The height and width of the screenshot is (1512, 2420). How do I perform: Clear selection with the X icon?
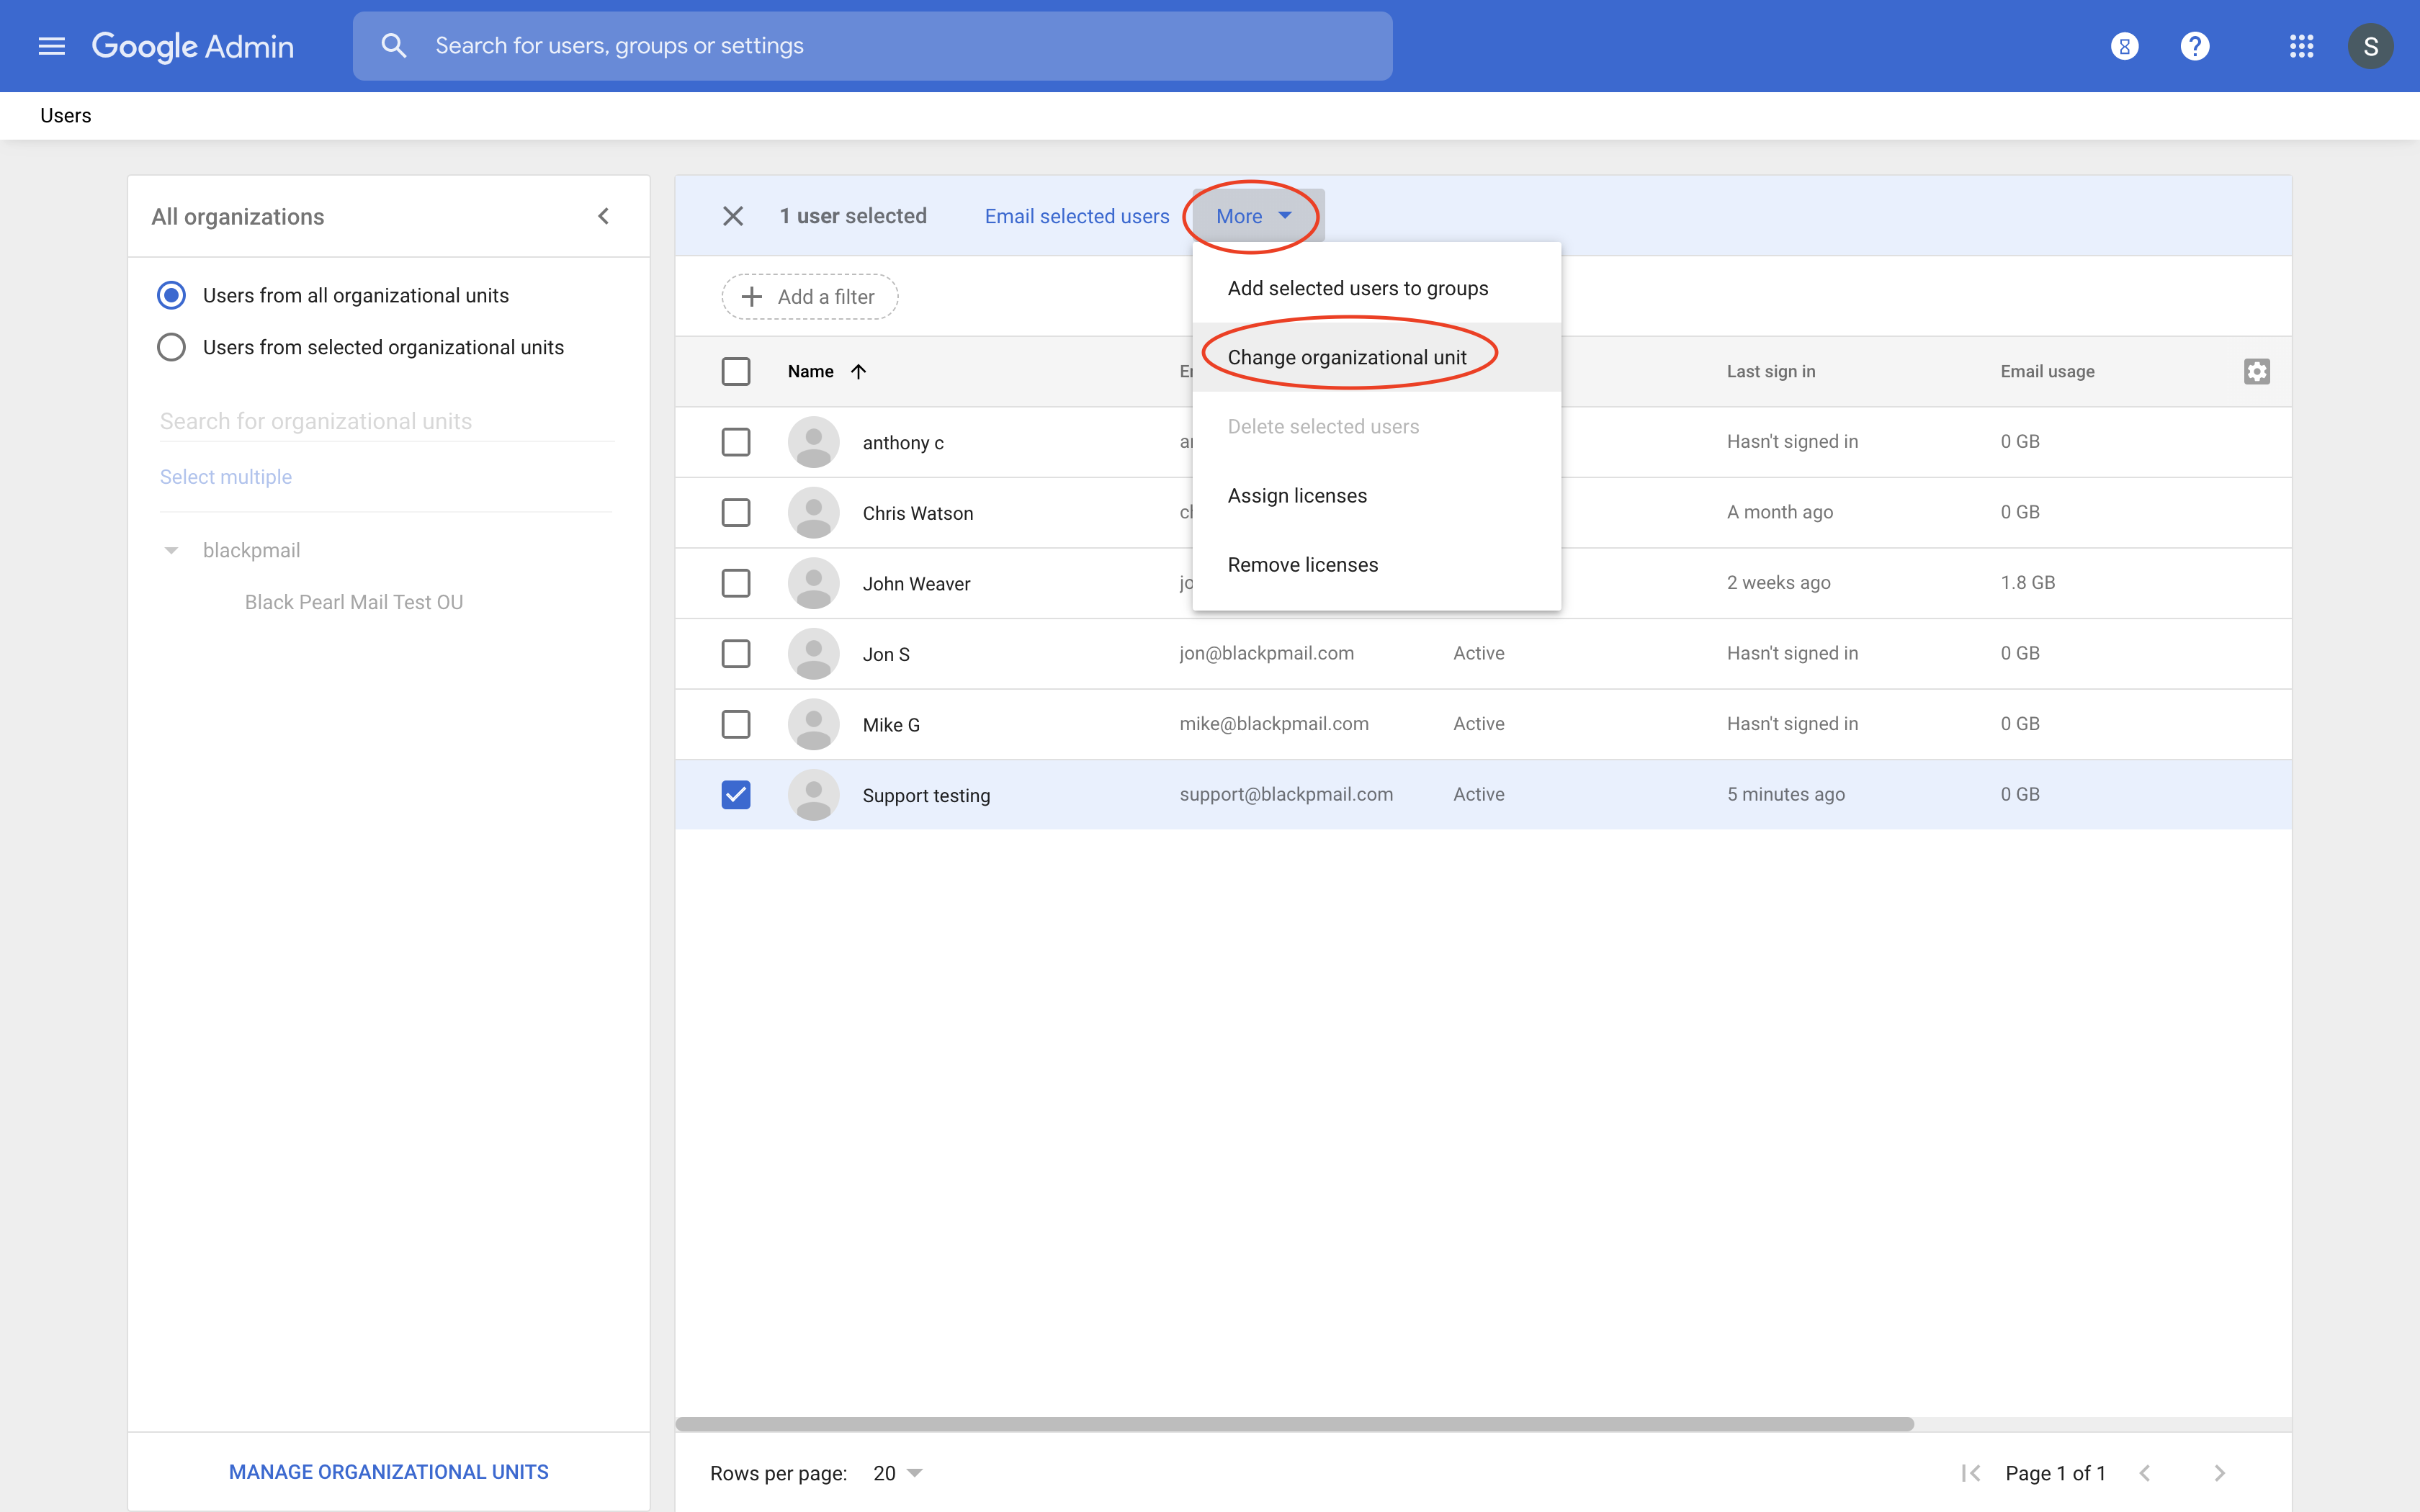733,216
